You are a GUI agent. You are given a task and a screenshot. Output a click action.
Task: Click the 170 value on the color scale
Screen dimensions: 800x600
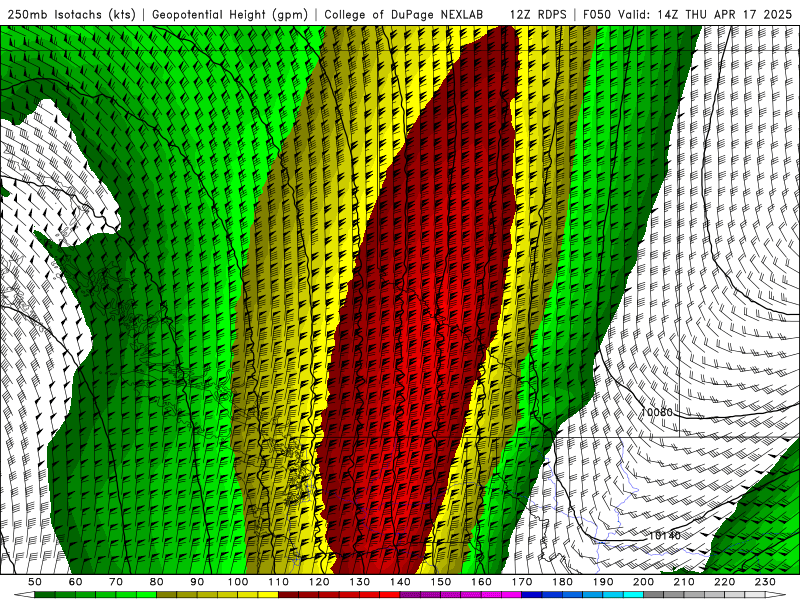tap(522, 582)
